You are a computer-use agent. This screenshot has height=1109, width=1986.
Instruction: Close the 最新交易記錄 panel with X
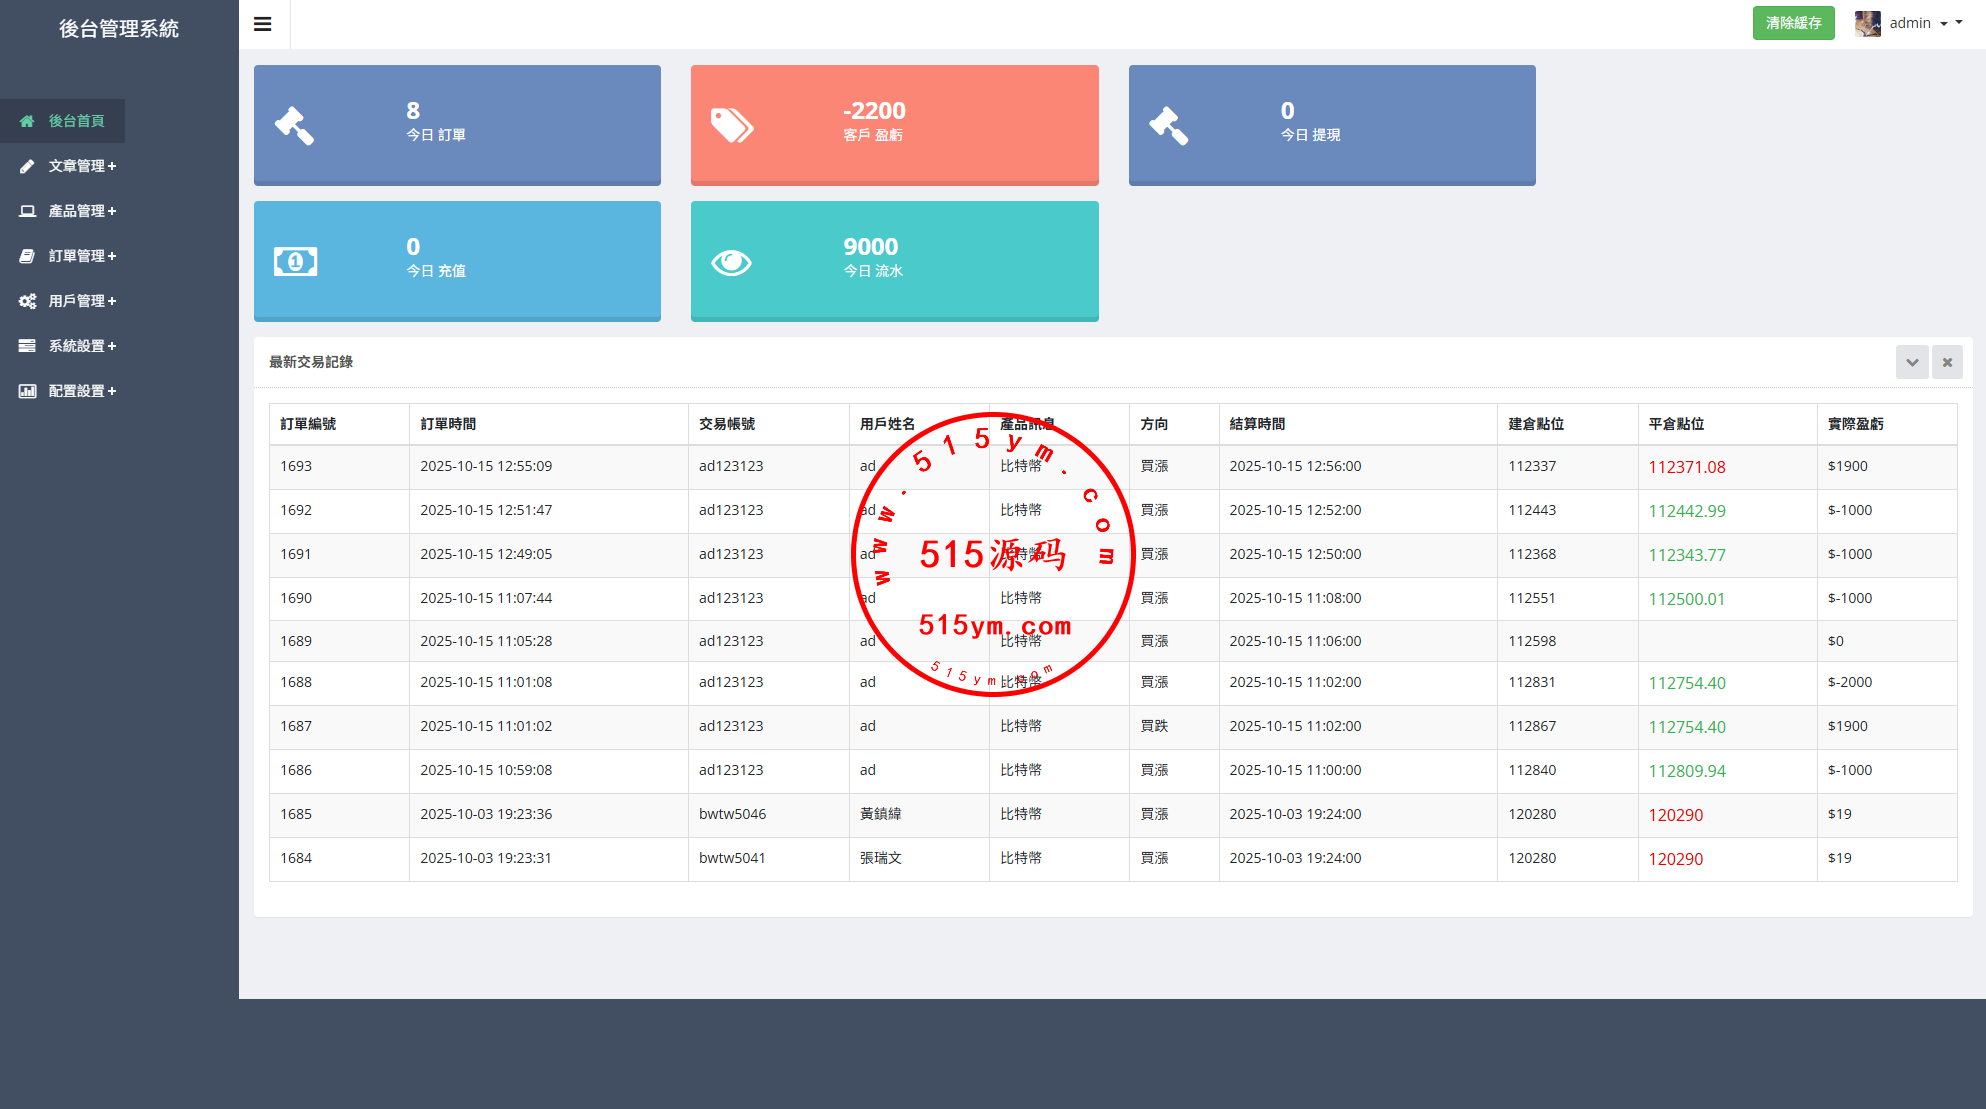[1947, 362]
